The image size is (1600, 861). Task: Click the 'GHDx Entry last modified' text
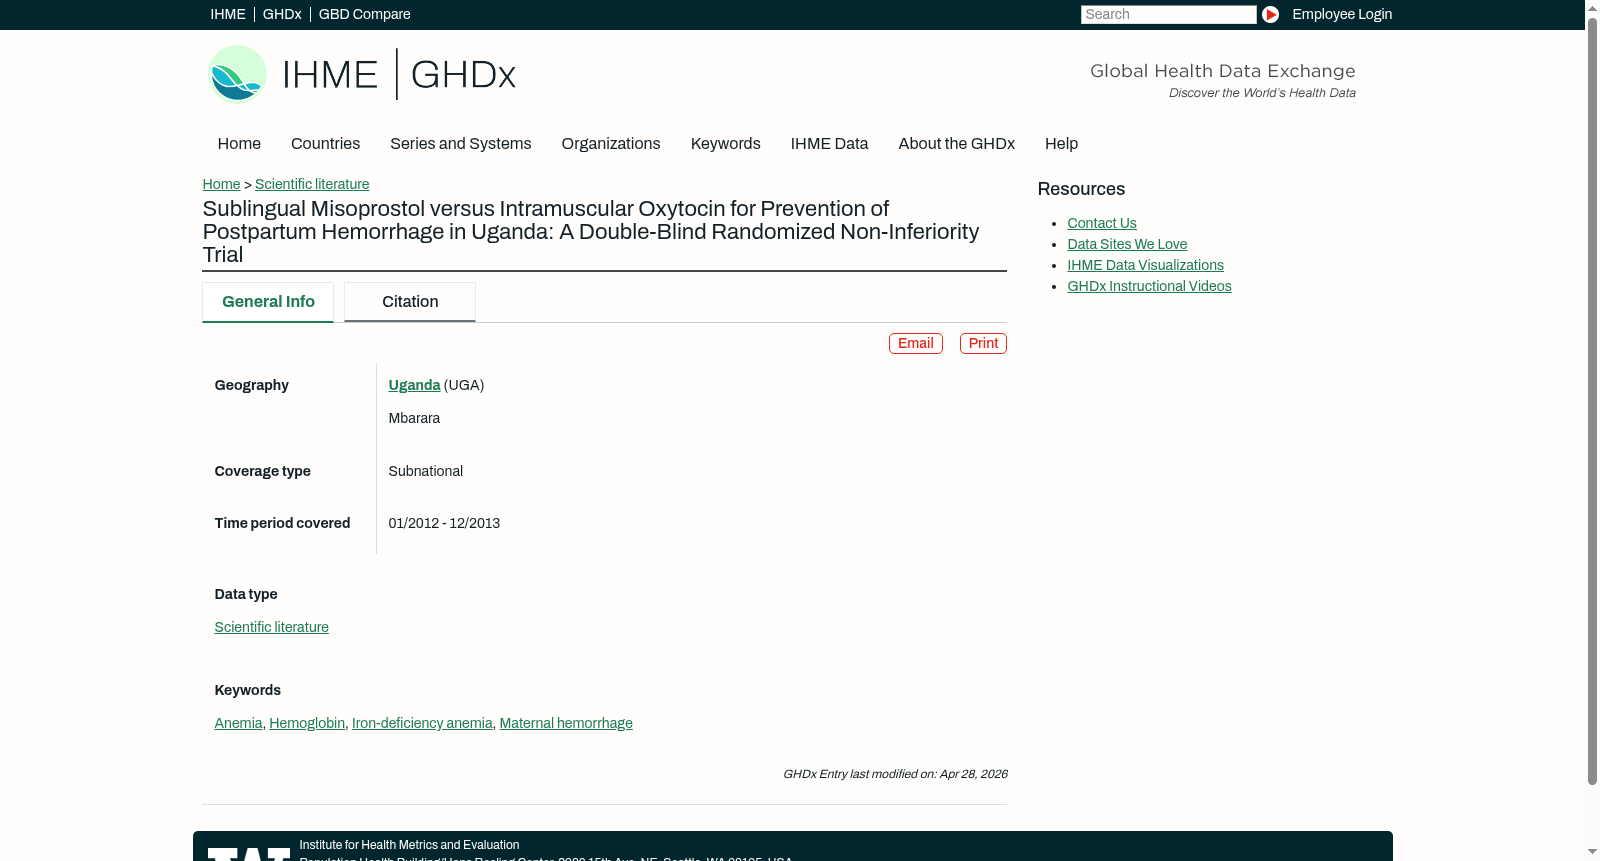coord(895,774)
